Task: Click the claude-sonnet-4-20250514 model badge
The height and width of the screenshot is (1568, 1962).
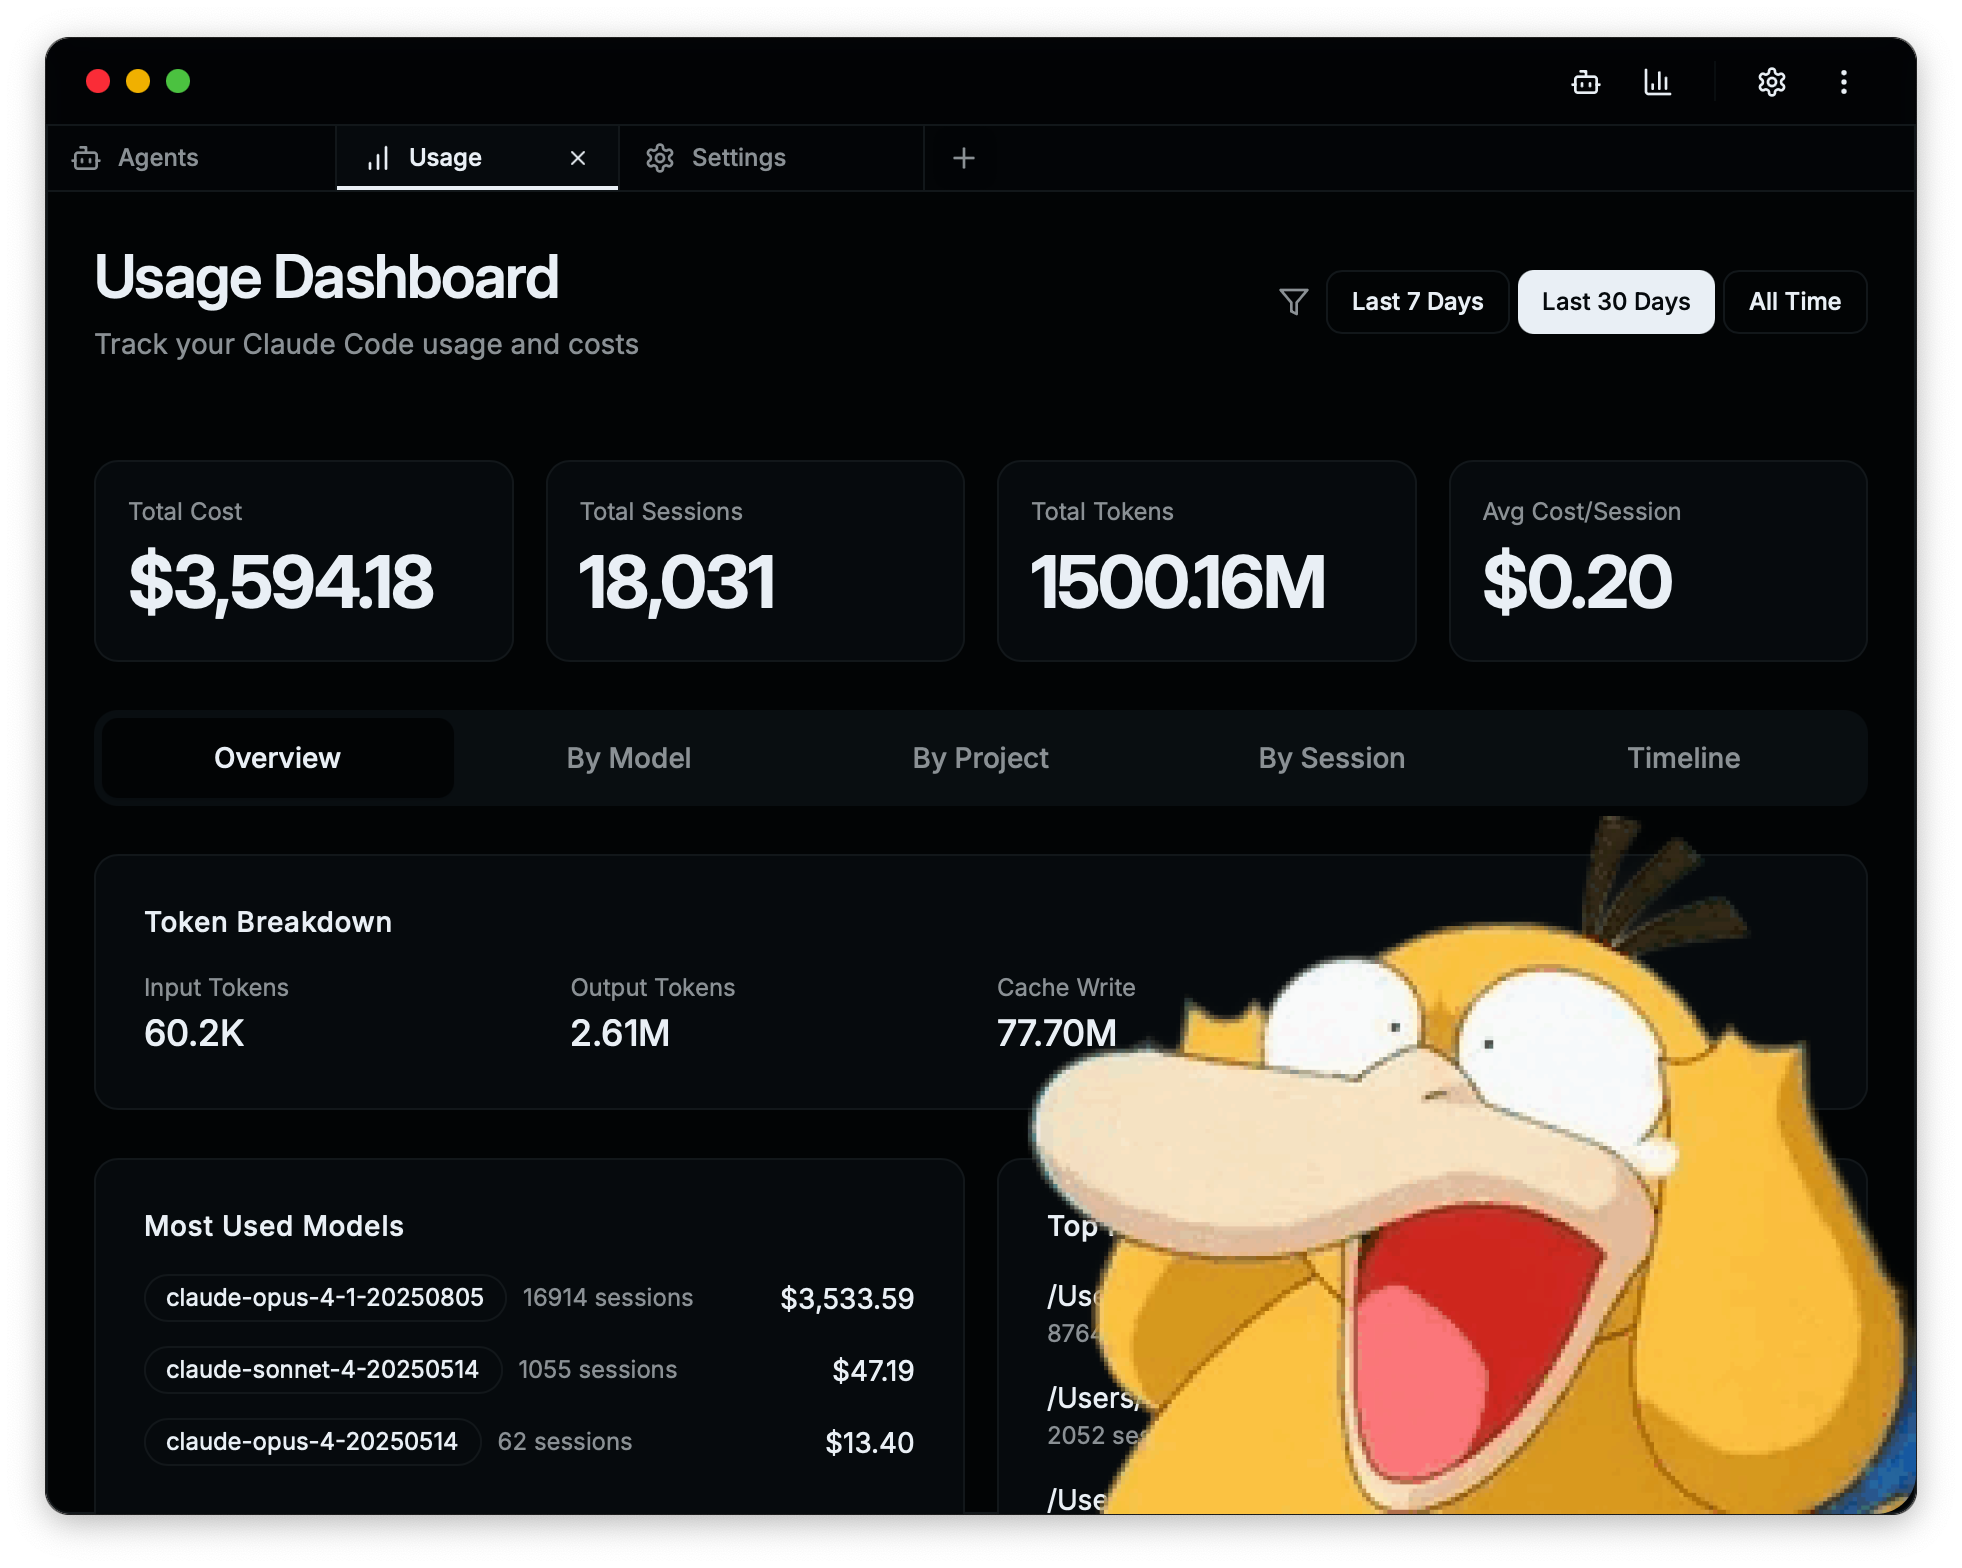Action: coord(322,1369)
